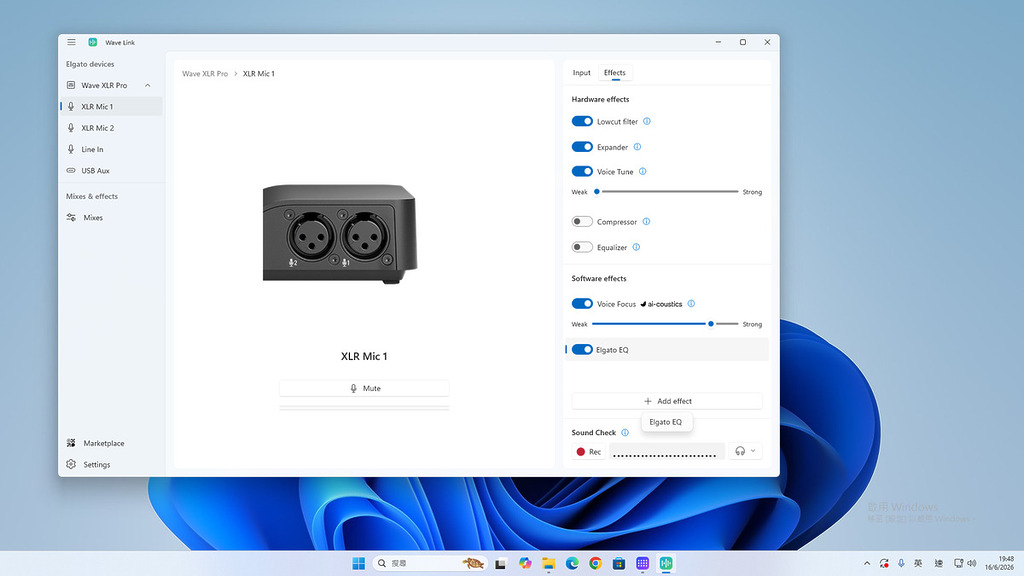This screenshot has width=1024, height=576.
Task: Open the headphone output dropdown
Action: (x=744, y=451)
